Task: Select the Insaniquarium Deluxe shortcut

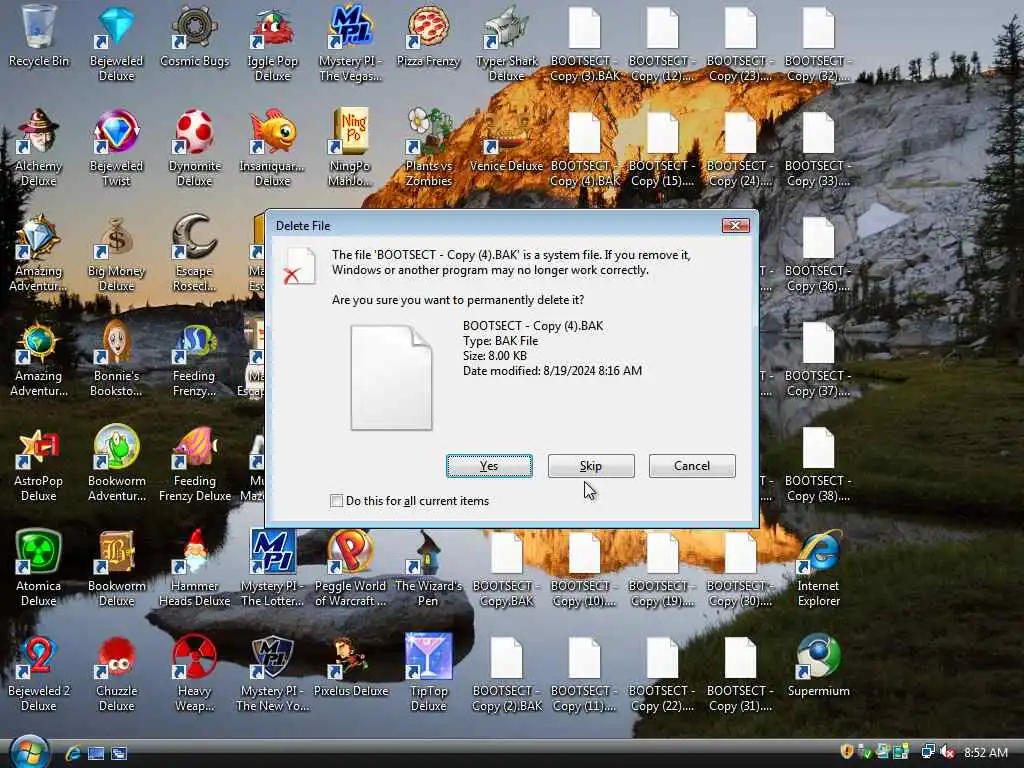Action: 272,148
